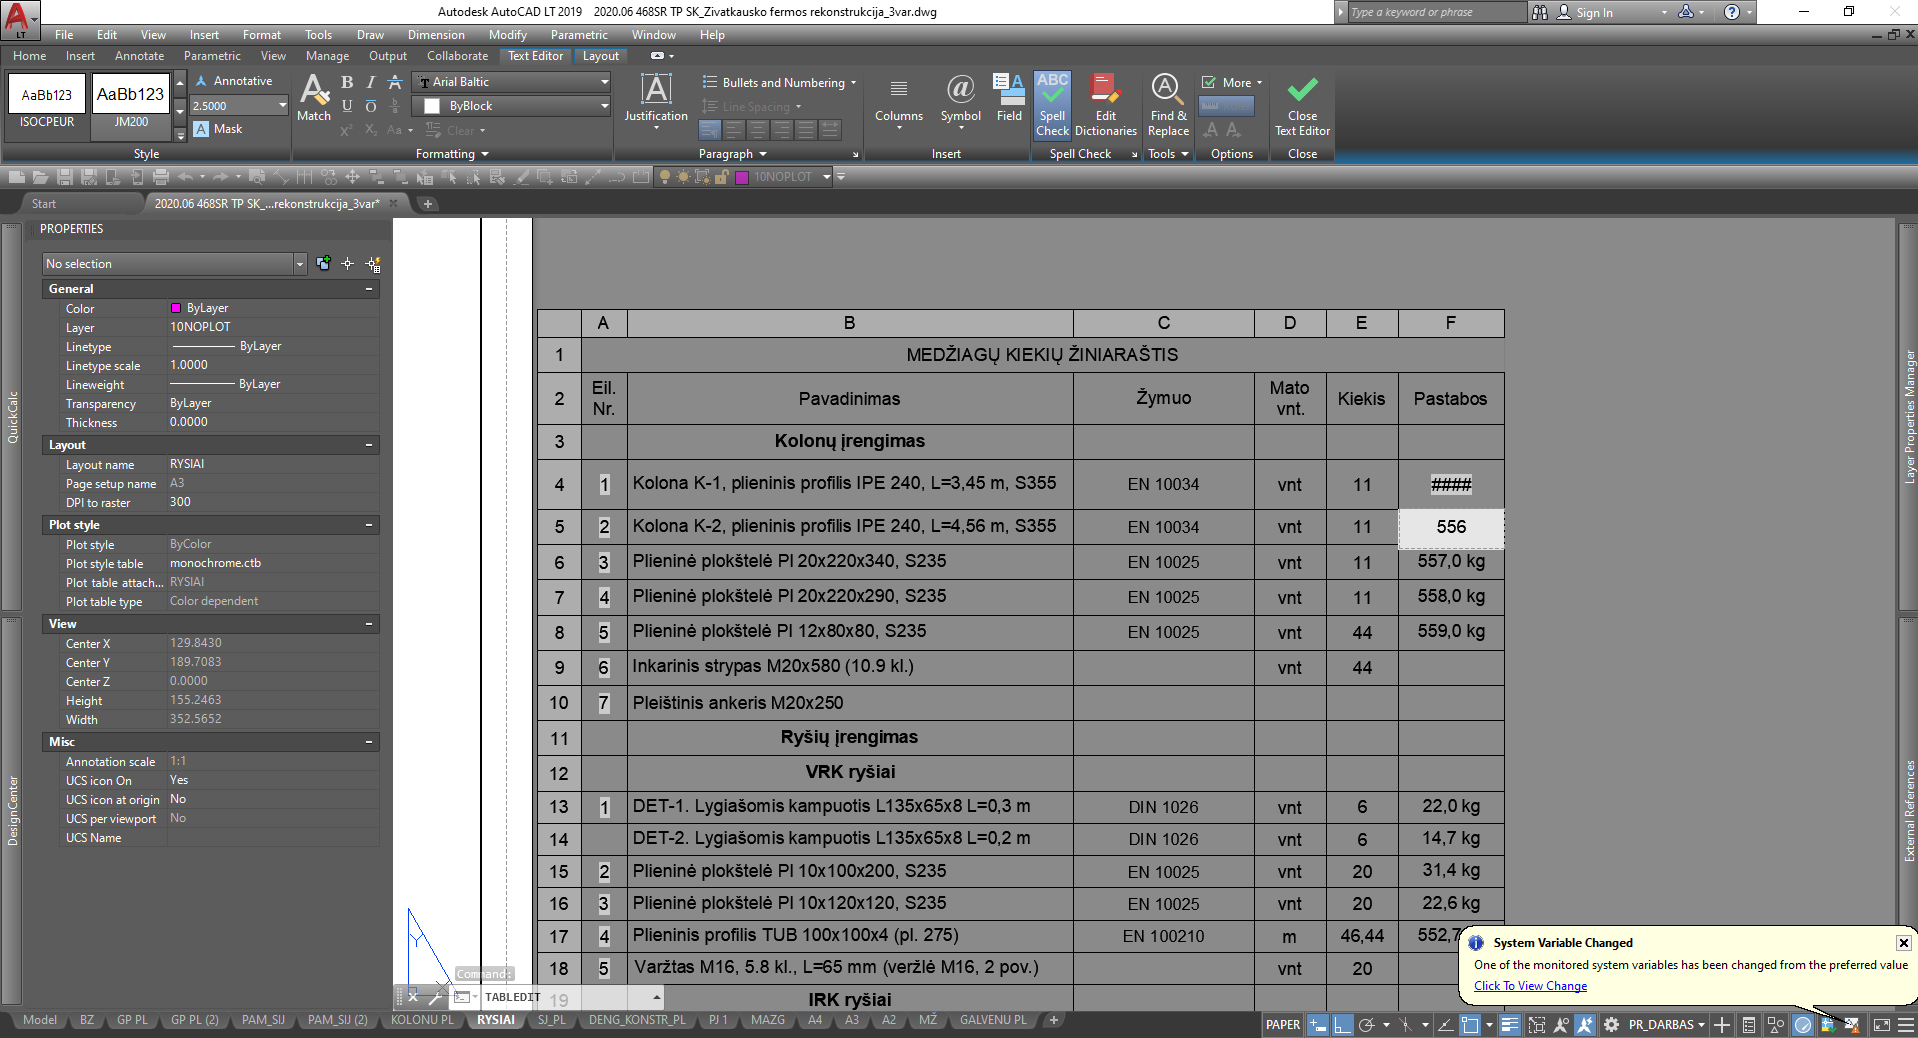Image resolution: width=1918 pixels, height=1038 pixels.
Task: Insert a Field
Action: [1010, 98]
